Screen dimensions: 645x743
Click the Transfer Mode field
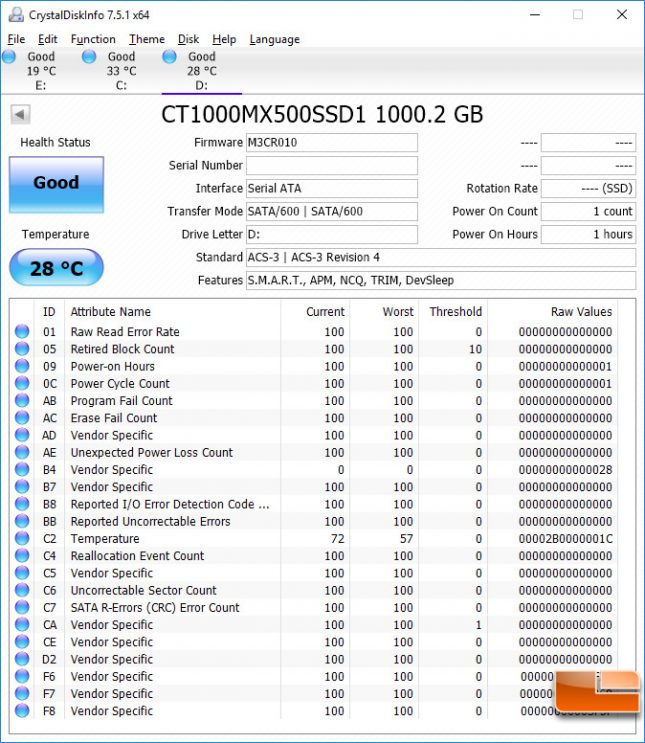click(x=332, y=211)
